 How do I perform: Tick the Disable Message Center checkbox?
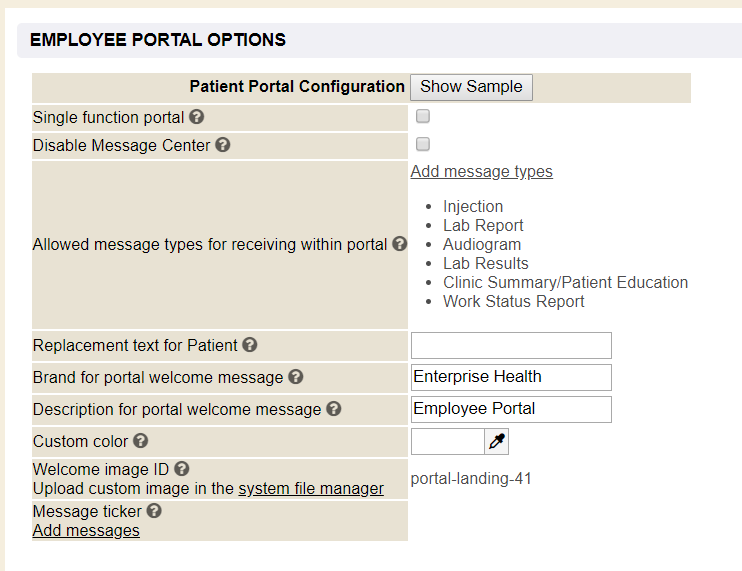point(423,145)
